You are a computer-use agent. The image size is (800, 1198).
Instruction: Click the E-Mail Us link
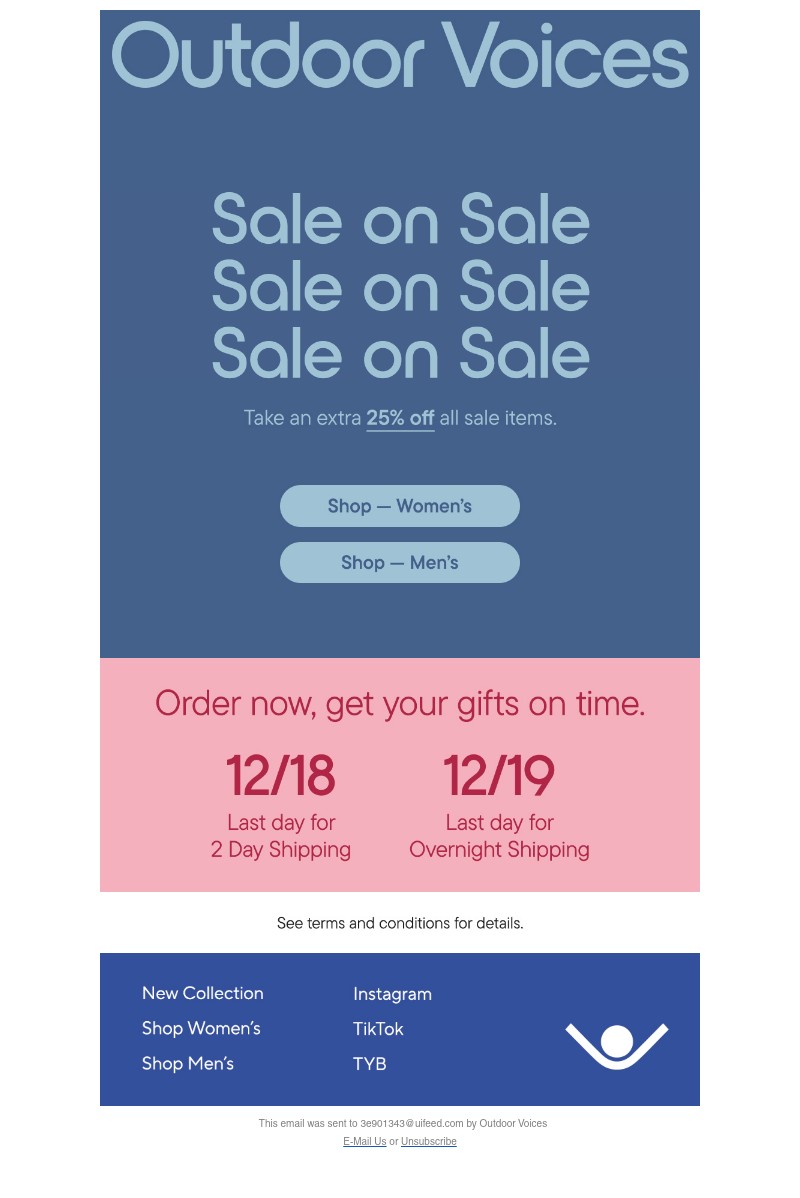click(x=364, y=1141)
